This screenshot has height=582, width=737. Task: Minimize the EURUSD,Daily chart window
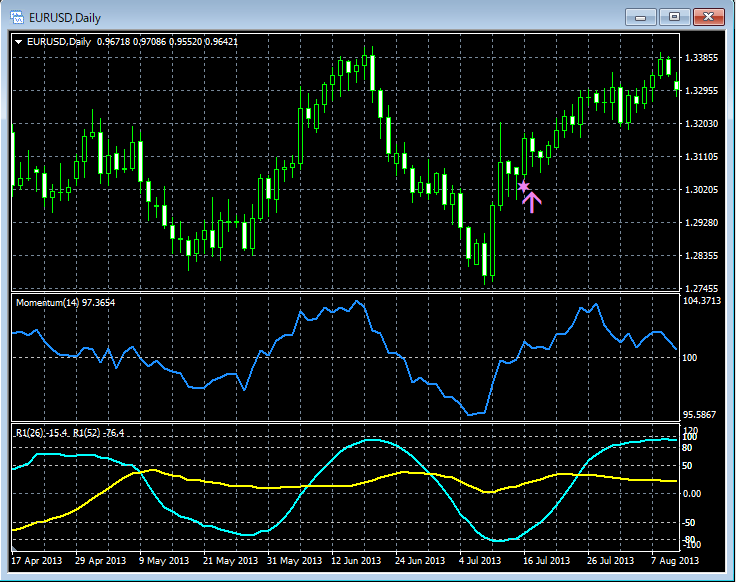click(641, 16)
